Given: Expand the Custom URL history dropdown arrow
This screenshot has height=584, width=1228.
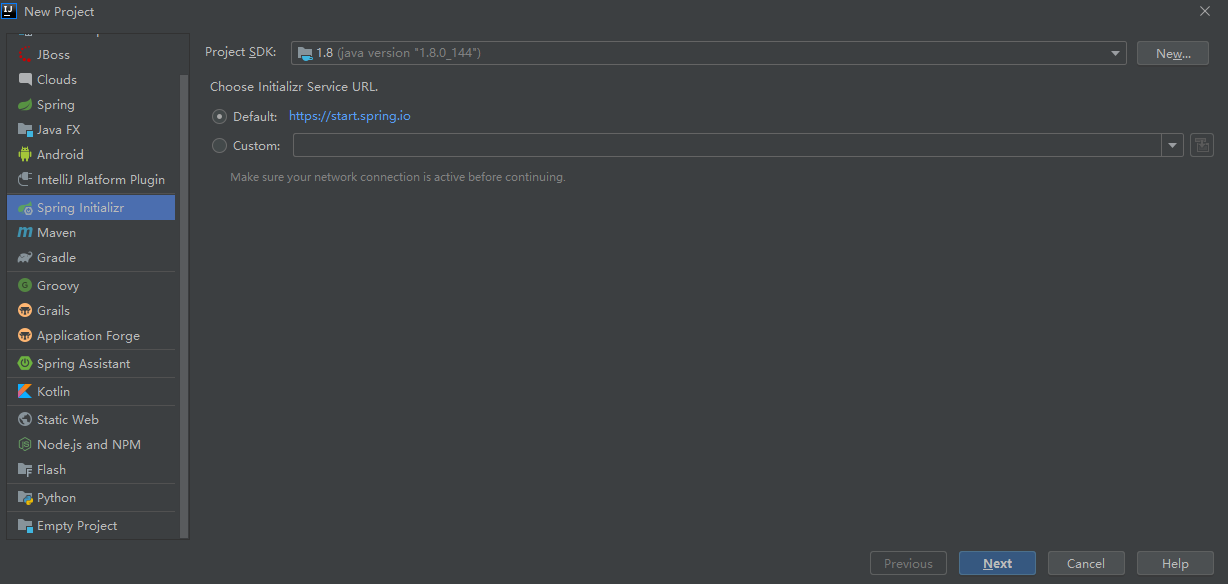Looking at the screenshot, I should point(1172,146).
